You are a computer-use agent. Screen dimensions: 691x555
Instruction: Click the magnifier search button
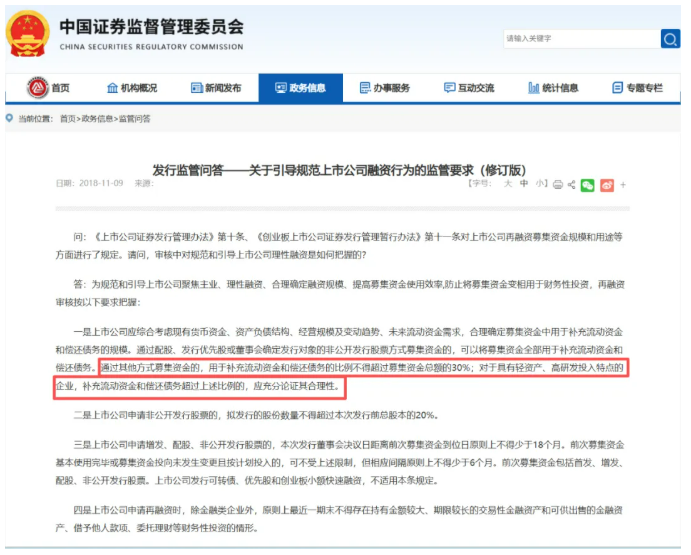tap(669, 39)
